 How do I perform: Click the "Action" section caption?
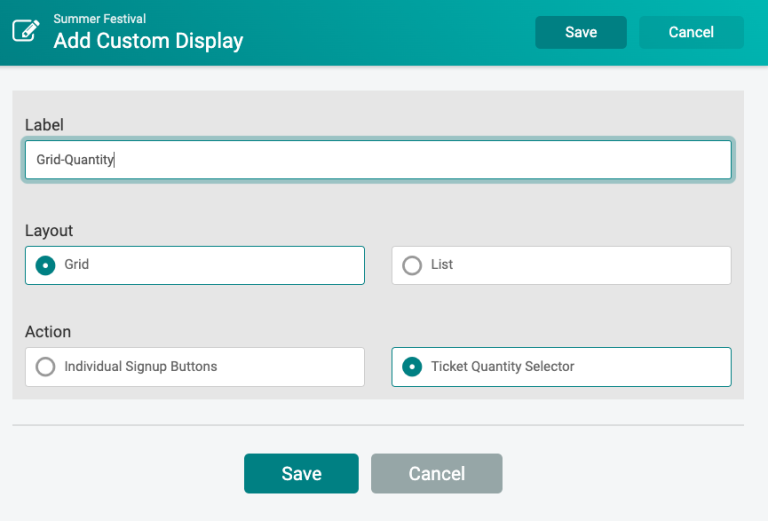click(x=48, y=332)
